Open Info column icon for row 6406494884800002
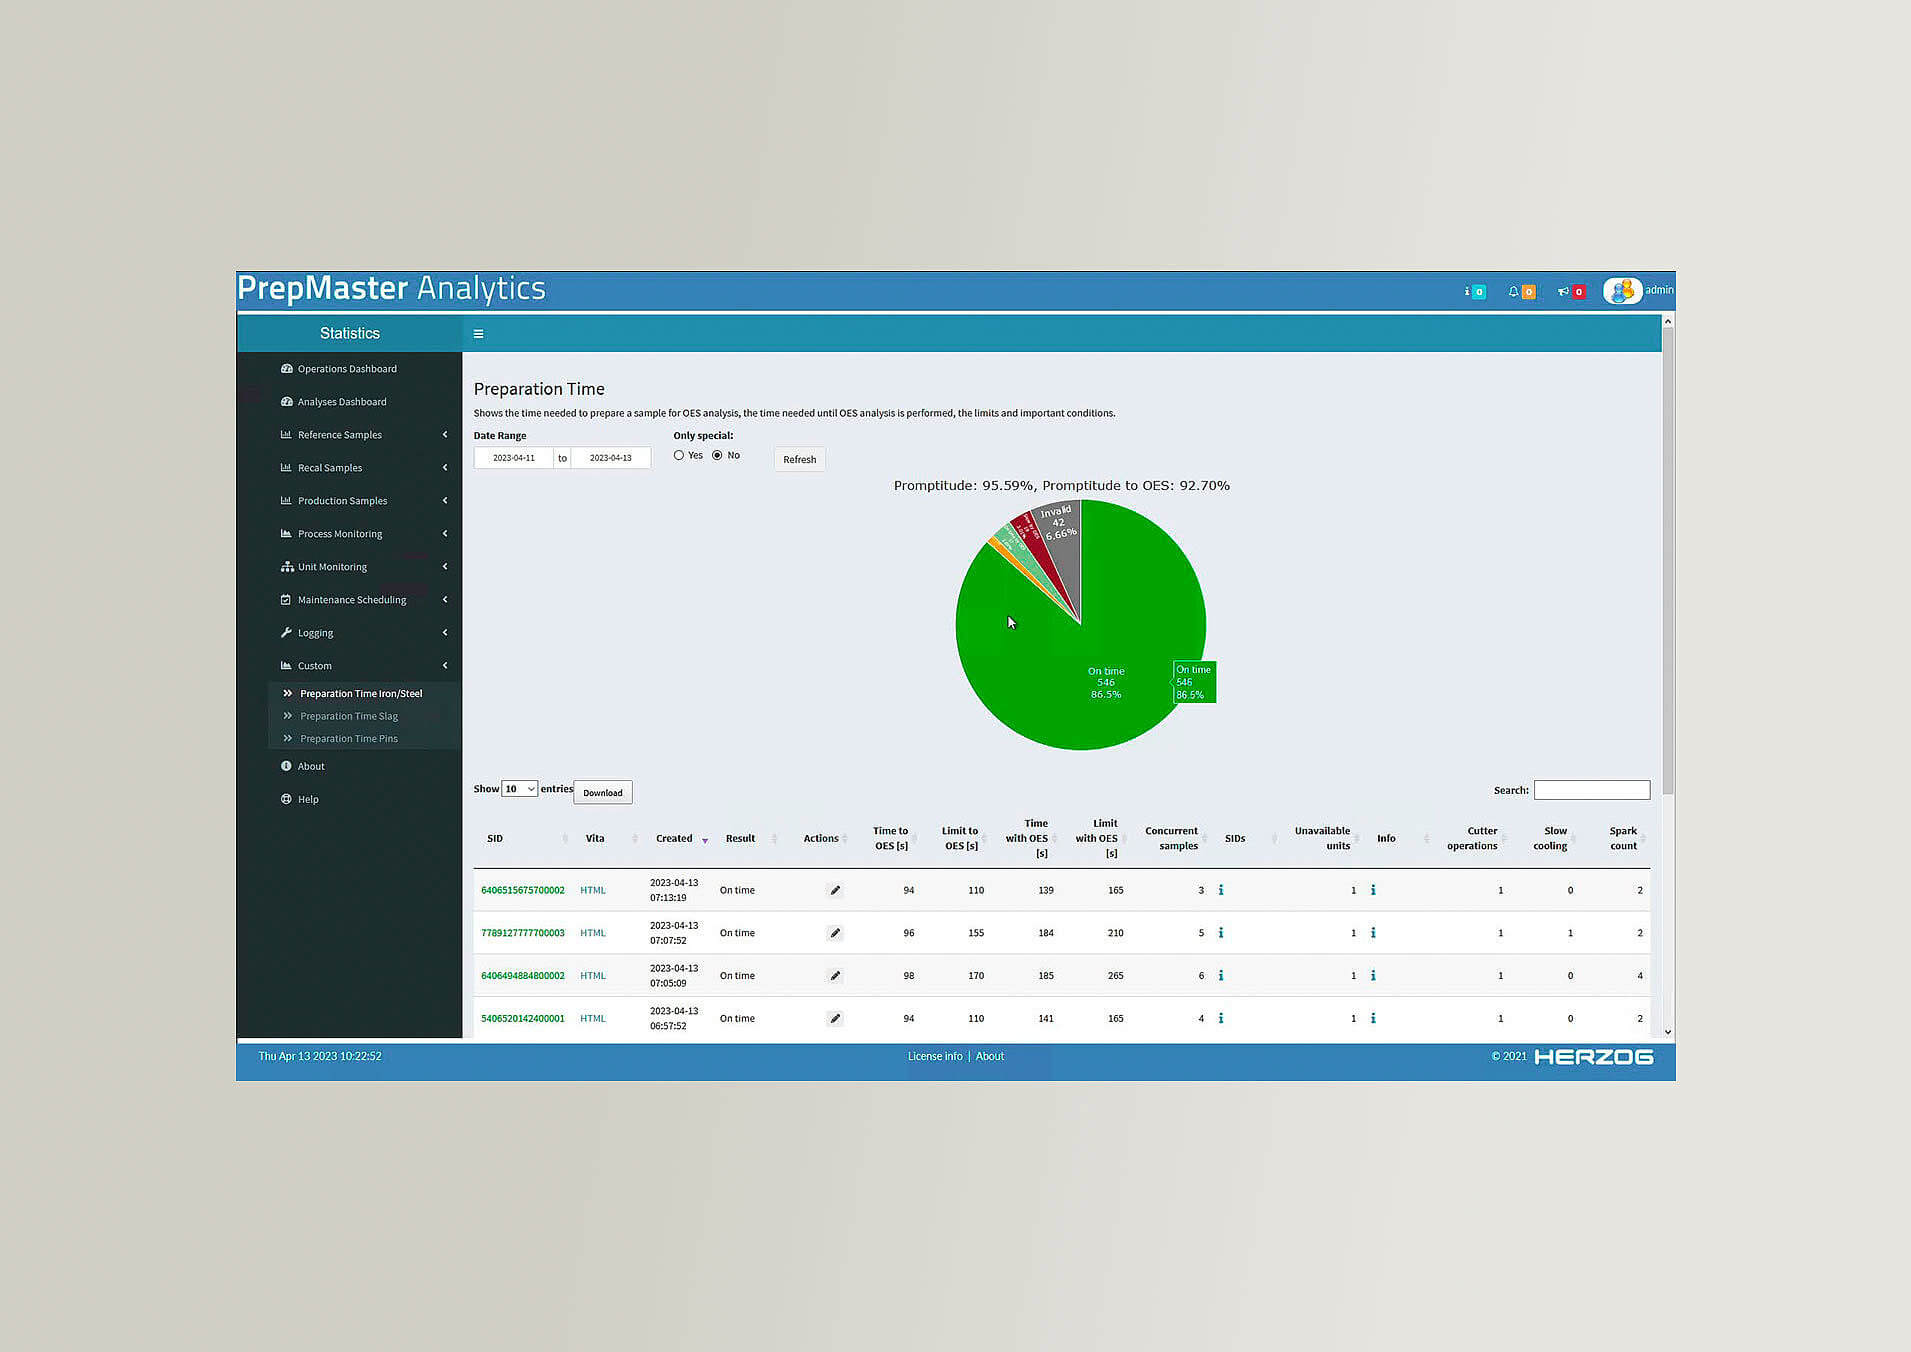The height and width of the screenshot is (1352, 1911). (x=1373, y=976)
